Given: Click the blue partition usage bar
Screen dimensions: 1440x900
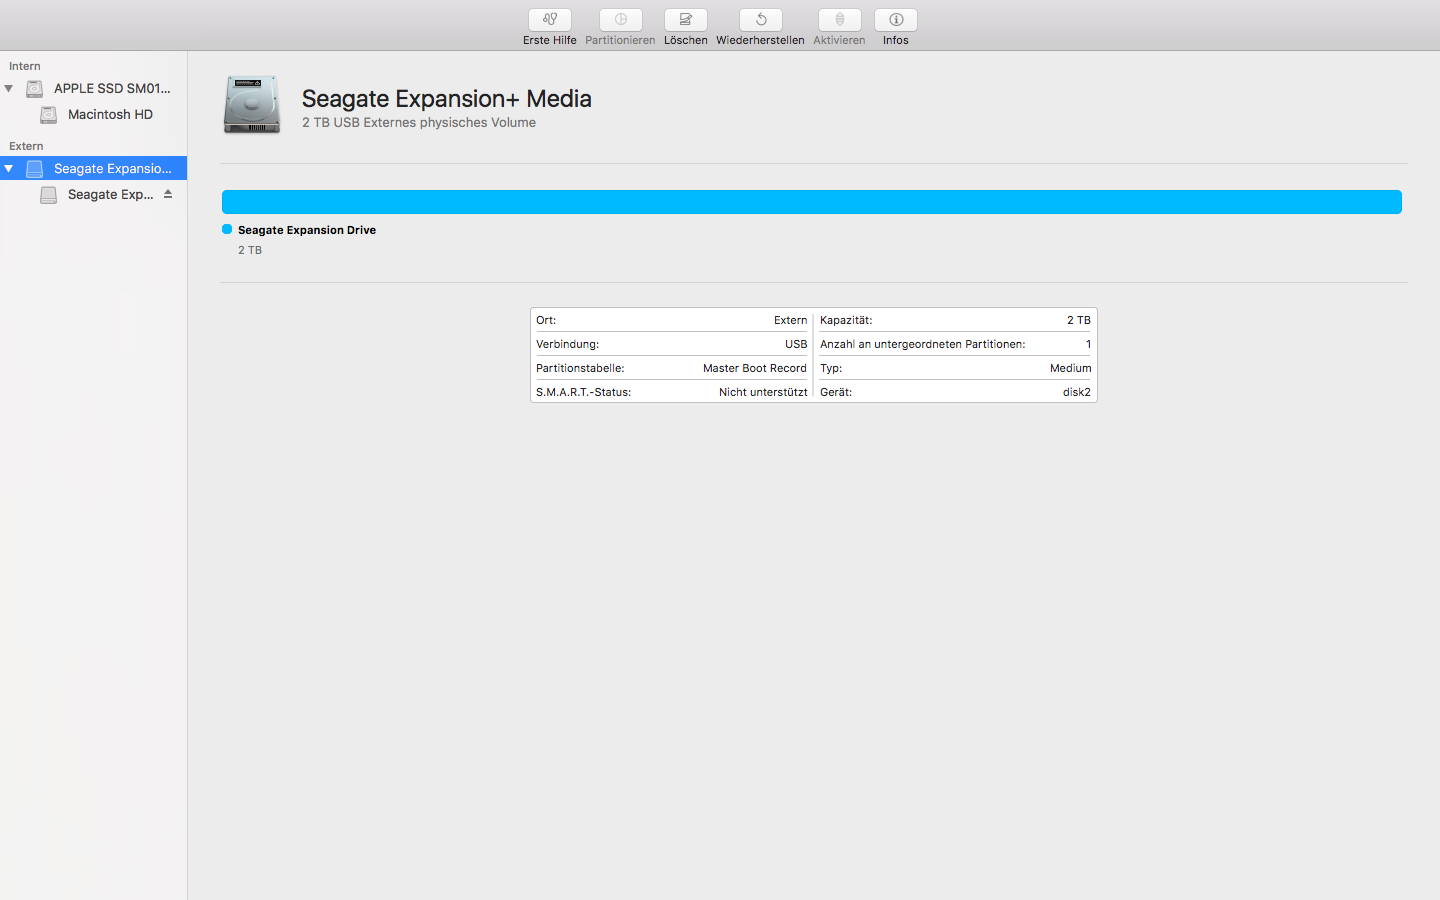Looking at the screenshot, I should [x=811, y=202].
